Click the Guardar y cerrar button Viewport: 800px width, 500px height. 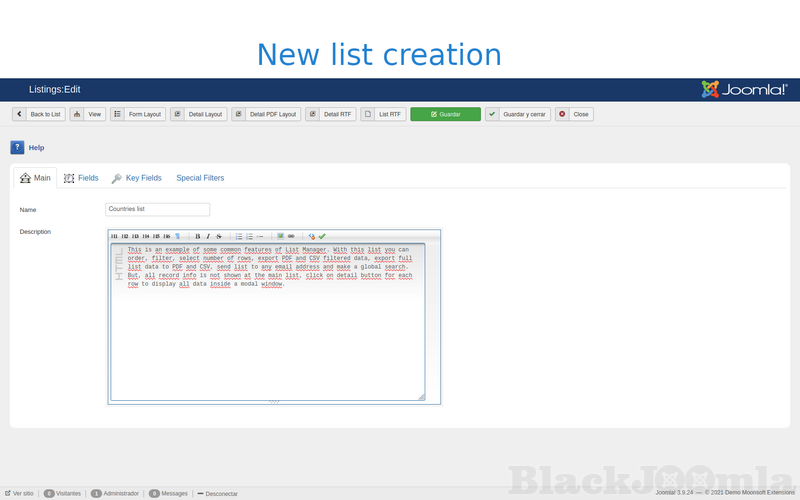coord(517,115)
